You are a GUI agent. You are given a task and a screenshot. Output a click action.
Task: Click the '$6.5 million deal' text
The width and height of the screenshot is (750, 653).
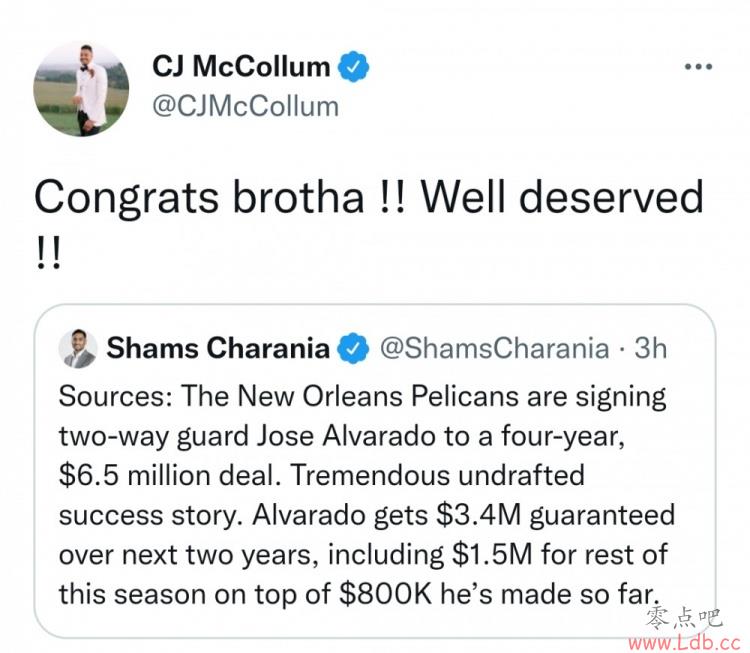(x=170, y=476)
